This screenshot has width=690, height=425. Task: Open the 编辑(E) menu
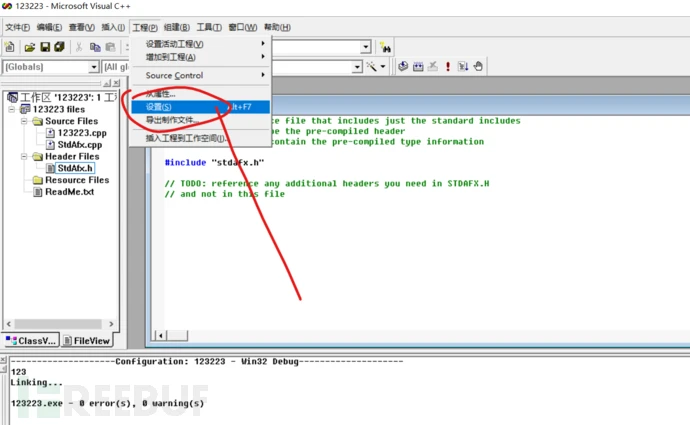[49, 27]
